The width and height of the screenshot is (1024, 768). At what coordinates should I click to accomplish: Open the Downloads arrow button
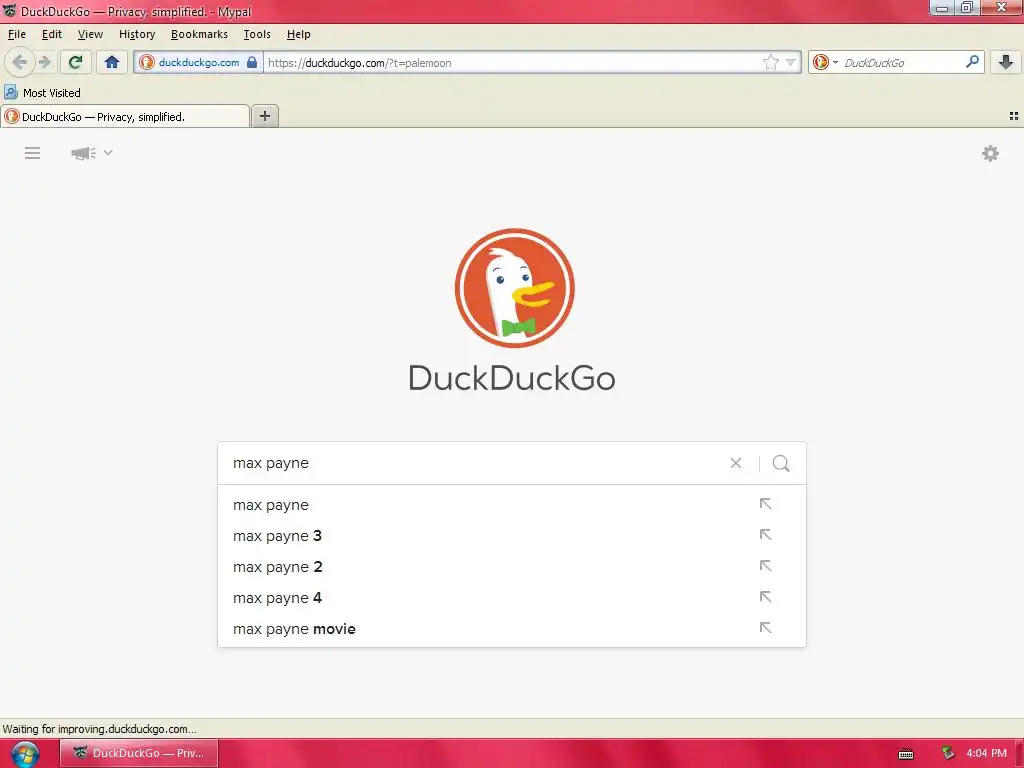click(x=1006, y=62)
